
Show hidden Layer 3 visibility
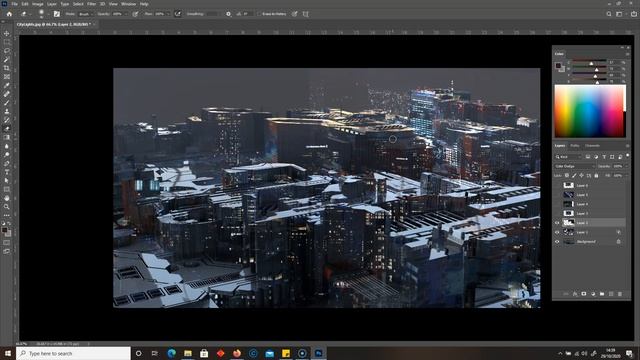[x=557, y=213]
